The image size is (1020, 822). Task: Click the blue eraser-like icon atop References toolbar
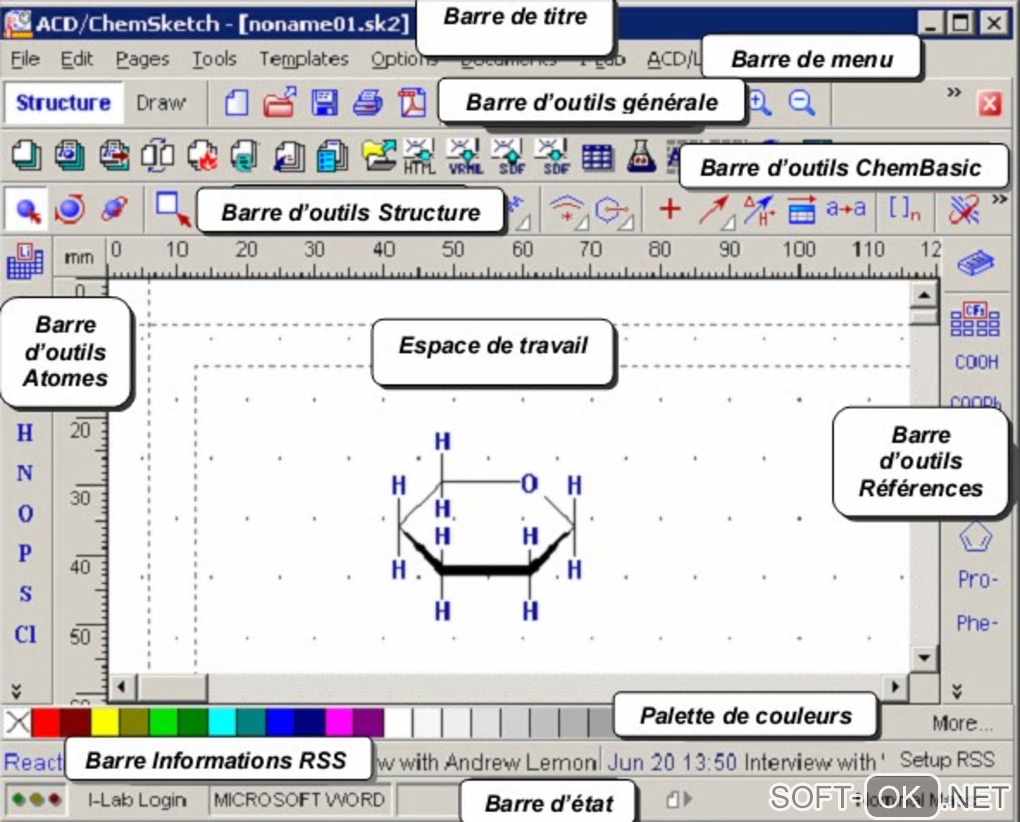tap(975, 263)
